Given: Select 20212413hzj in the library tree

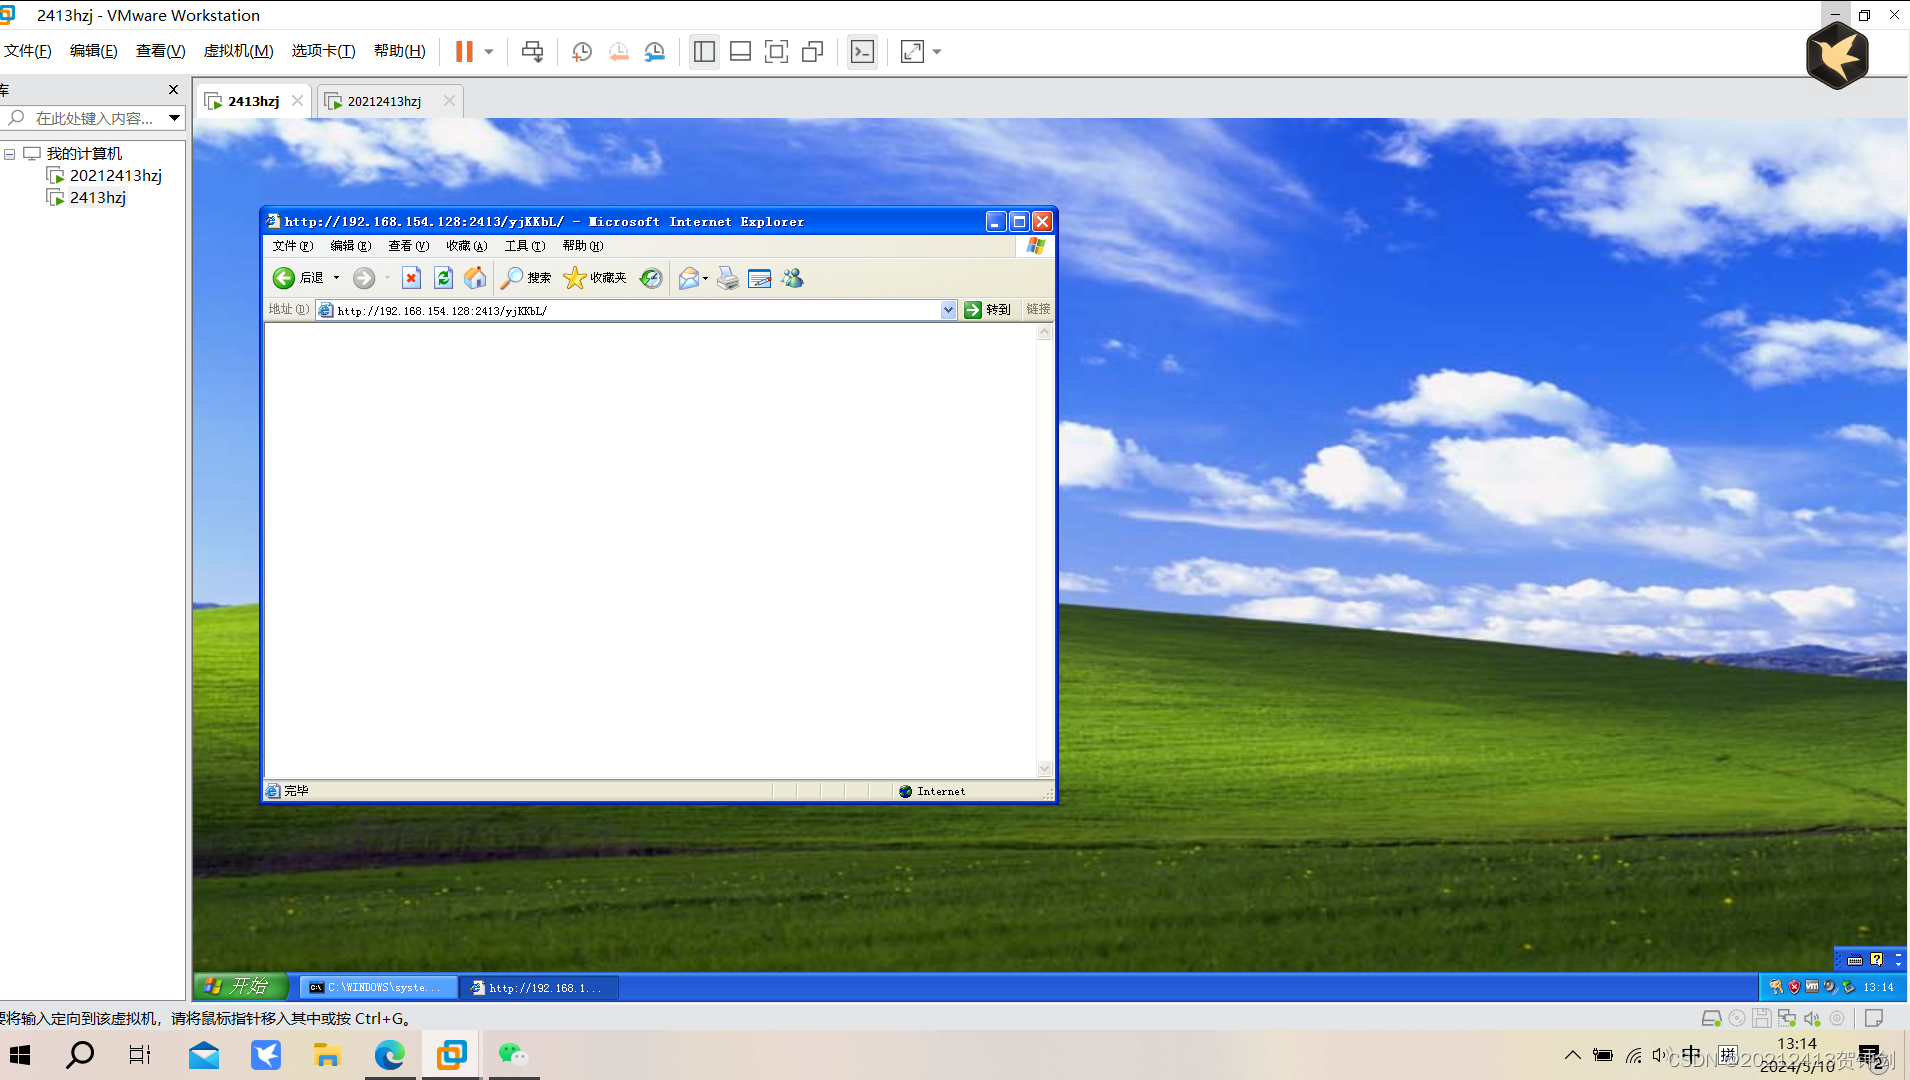Looking at the screenshot, I should tap(115, 175).
